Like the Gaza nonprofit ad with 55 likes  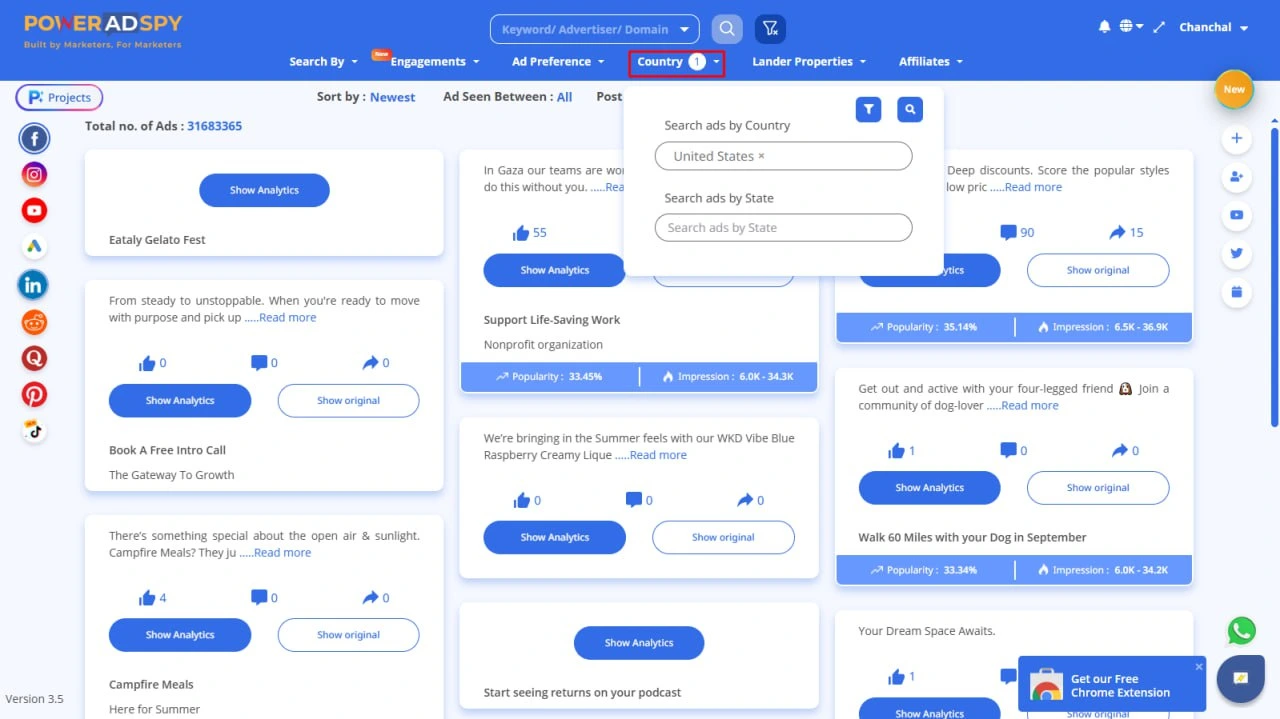[520, 233]
